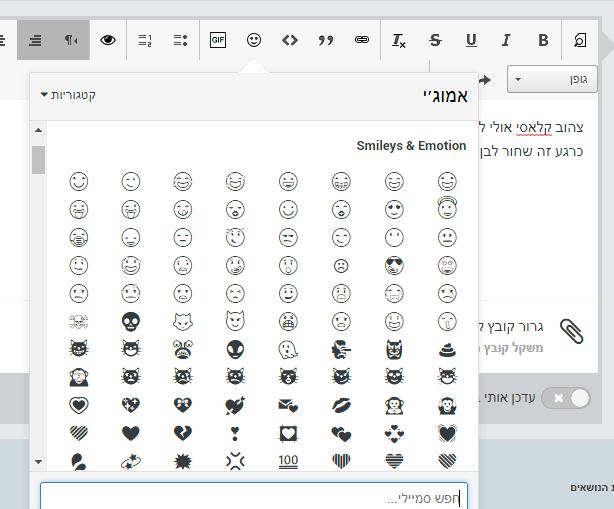Select the heart with arrow emoji
Screen dimensions: 614x509
coord(235,406)
